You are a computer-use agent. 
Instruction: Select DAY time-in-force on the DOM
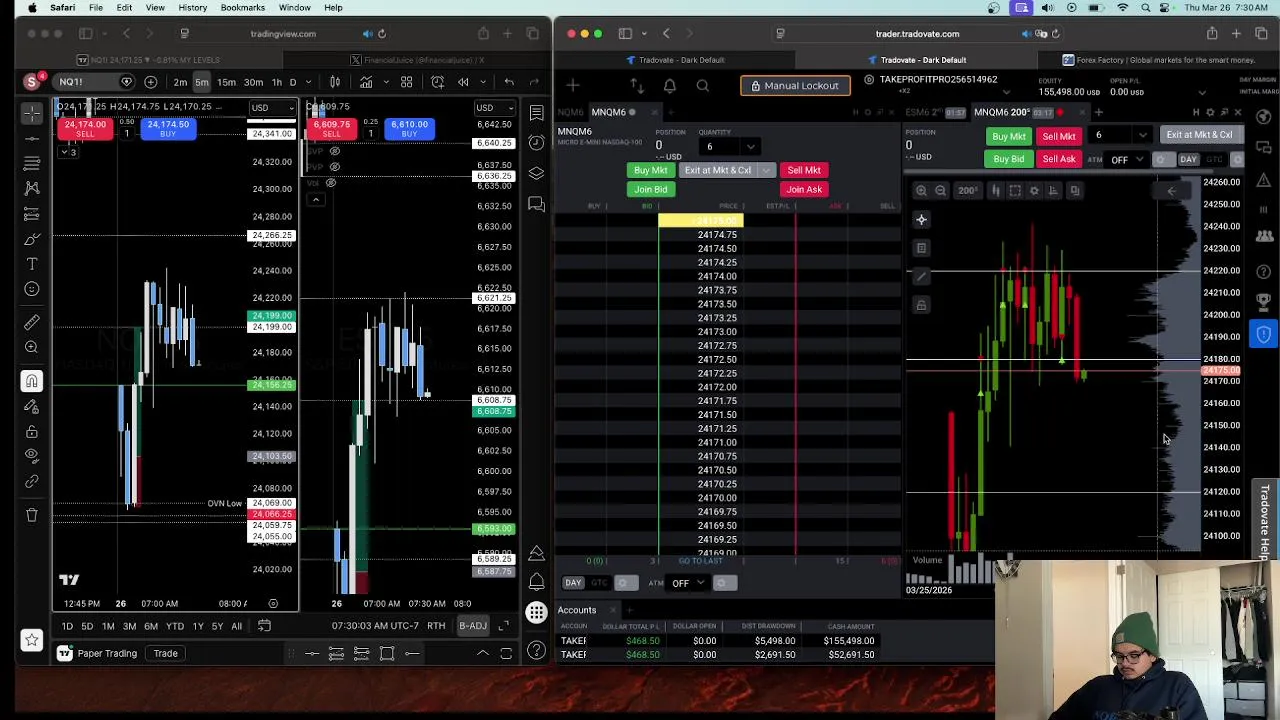click(573, 583)
